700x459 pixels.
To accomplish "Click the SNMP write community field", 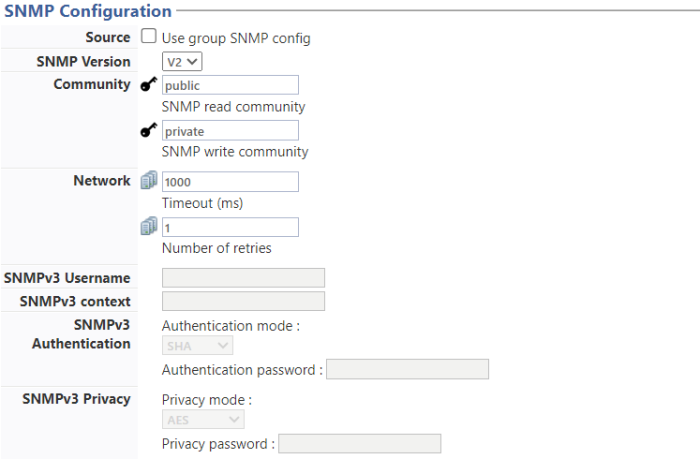I will 230,131.
